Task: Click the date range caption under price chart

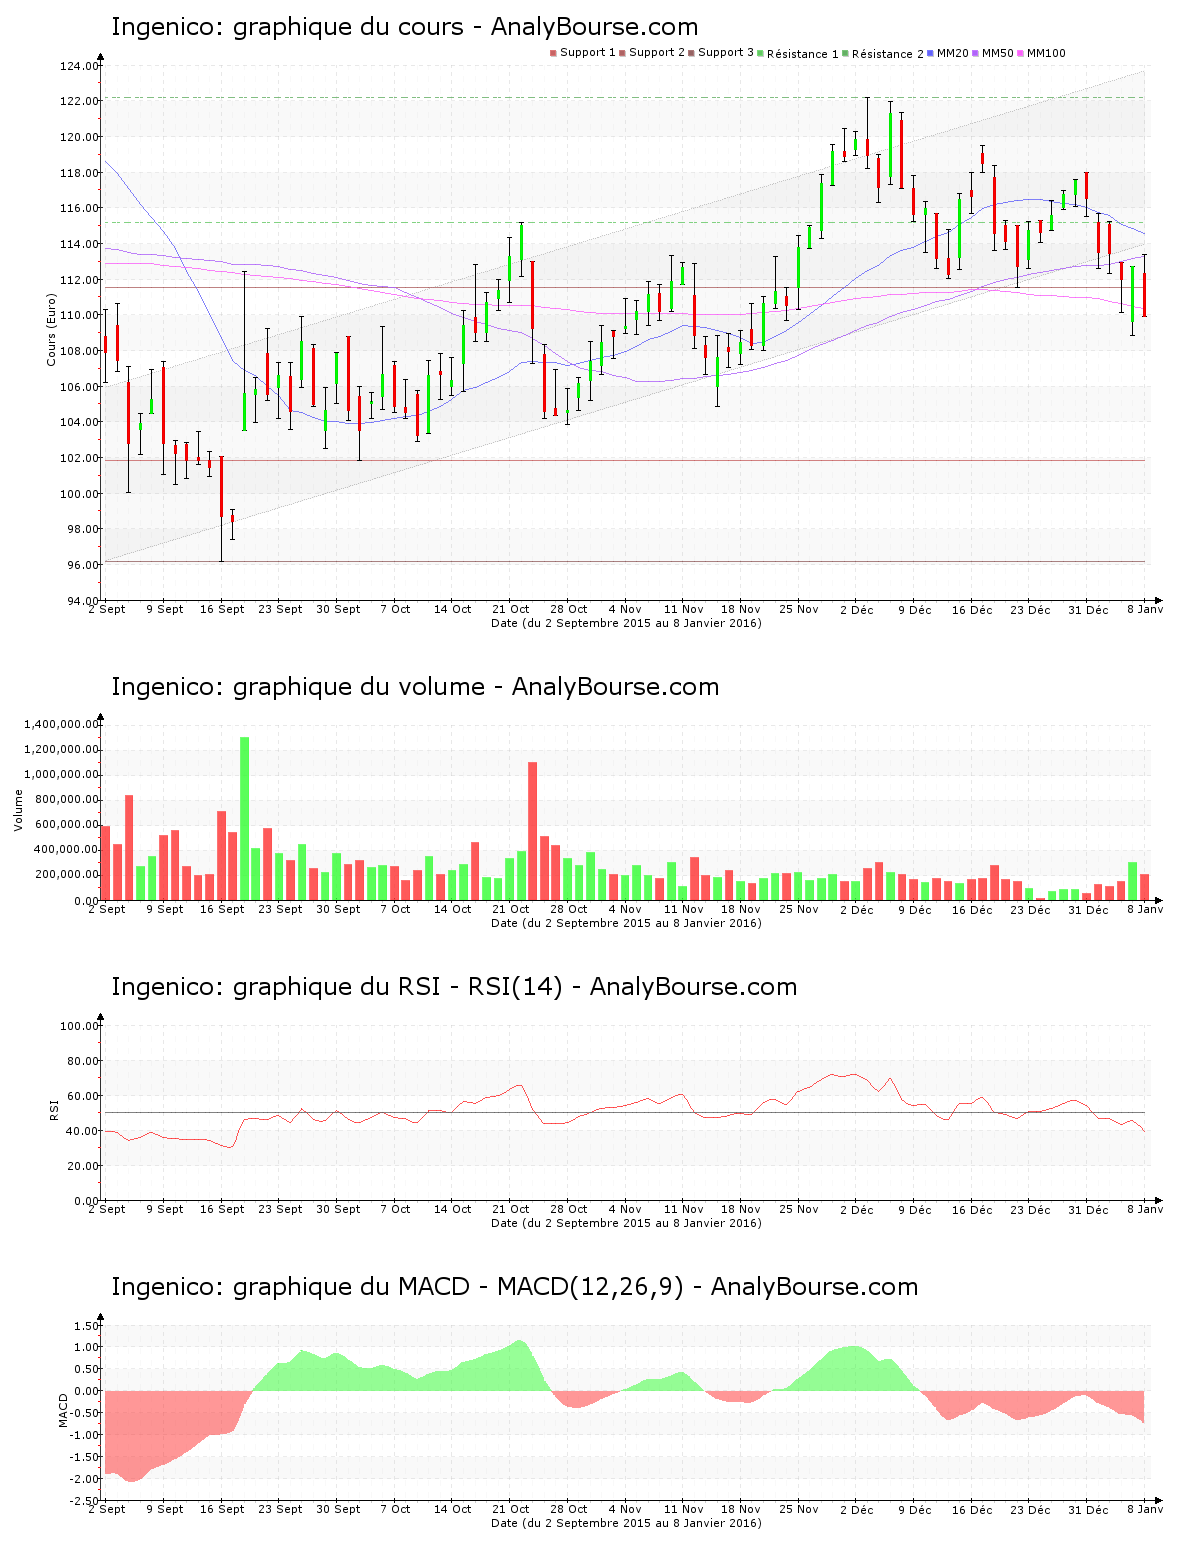Action: pos(626,623)
